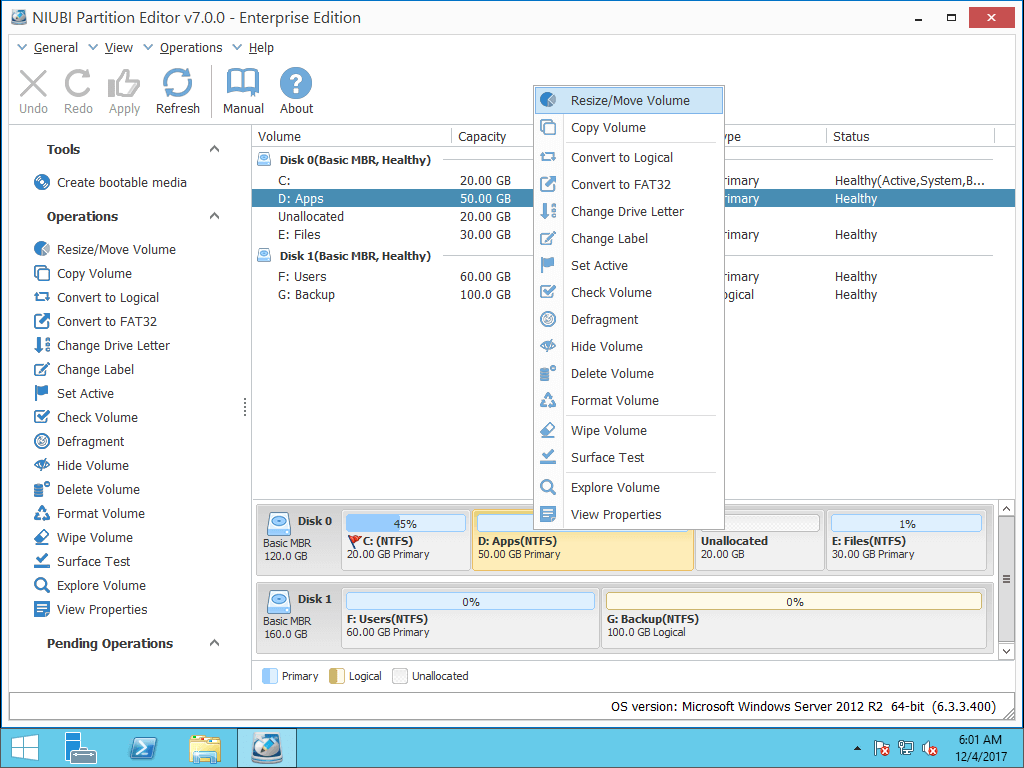Viewport: 1024px width, 768px height.
Task: Choose Check Volume in context menu
Action: pos(629,293)
